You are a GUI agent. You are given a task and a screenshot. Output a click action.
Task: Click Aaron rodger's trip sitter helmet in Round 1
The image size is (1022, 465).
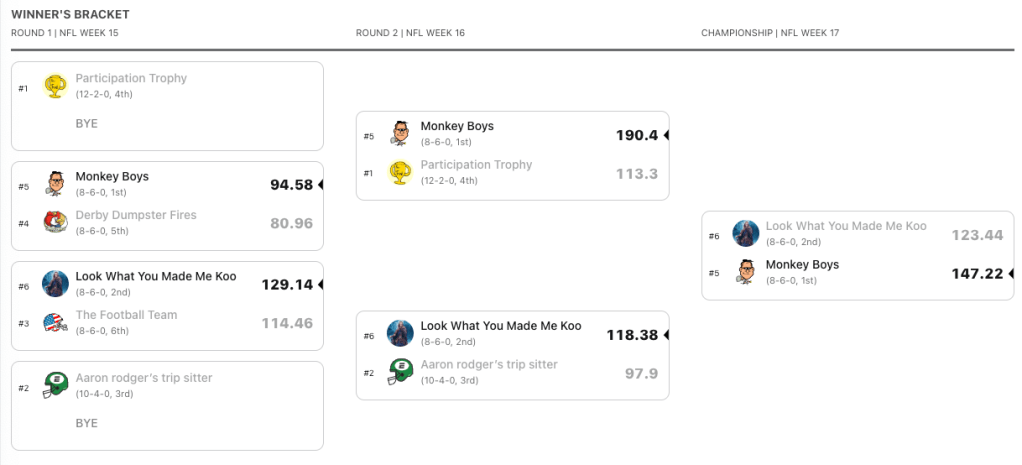pos(55,385)
